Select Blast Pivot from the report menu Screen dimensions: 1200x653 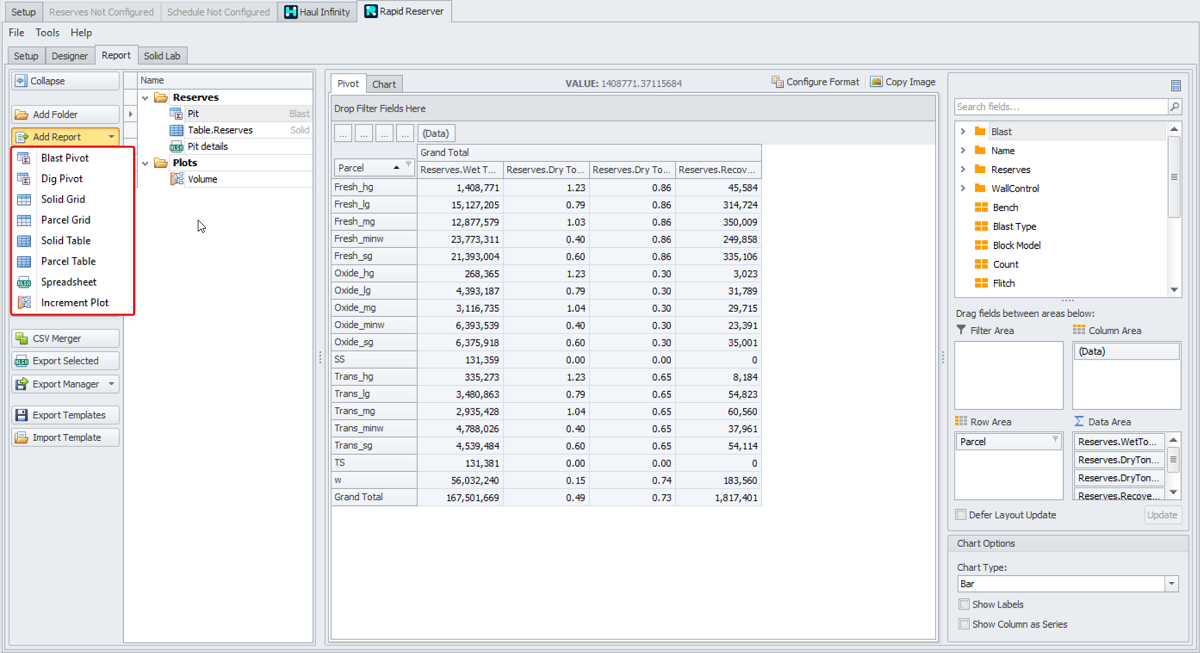pyautogui.click(x=64, y=158)
